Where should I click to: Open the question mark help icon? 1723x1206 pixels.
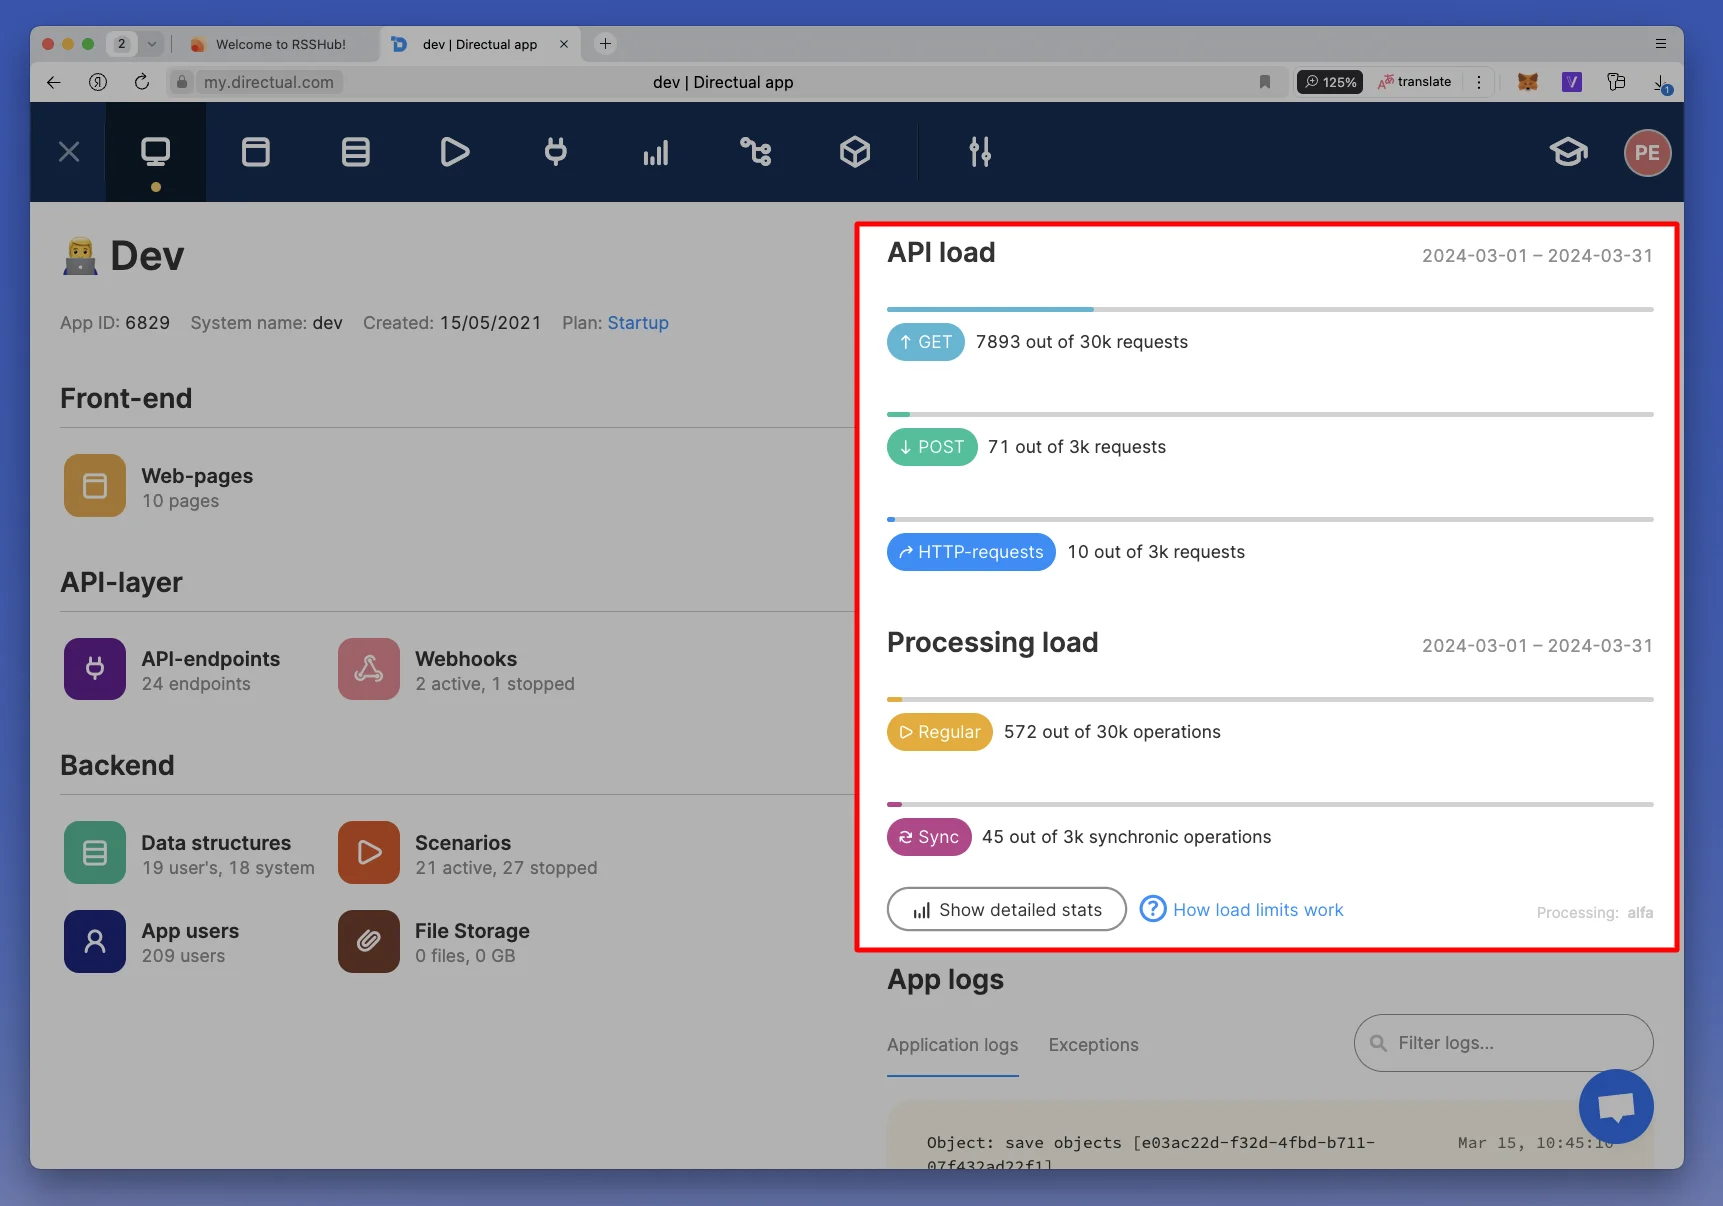point(1153,908)
